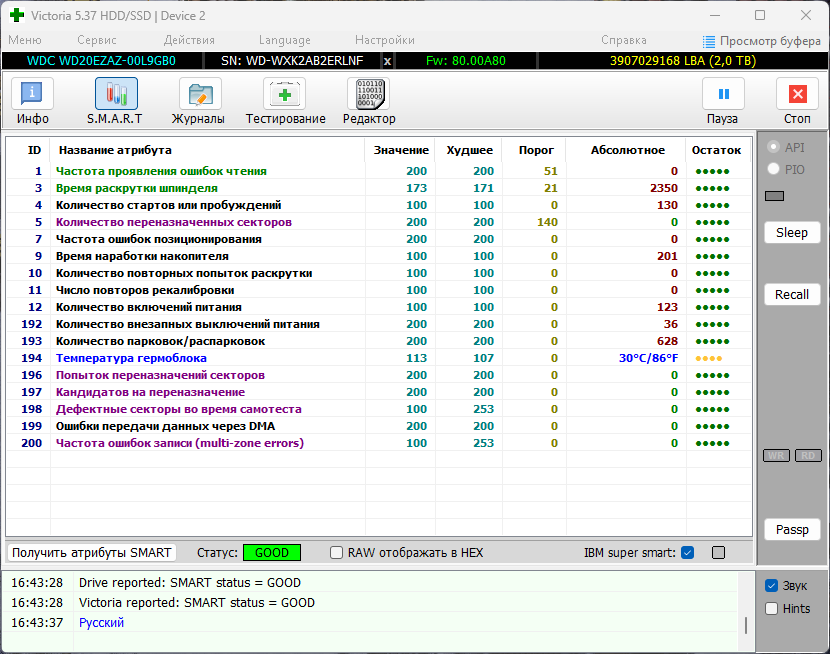Select row Количество переназначенных секторов
The image size is (830, 654).
tap(378, 222)
